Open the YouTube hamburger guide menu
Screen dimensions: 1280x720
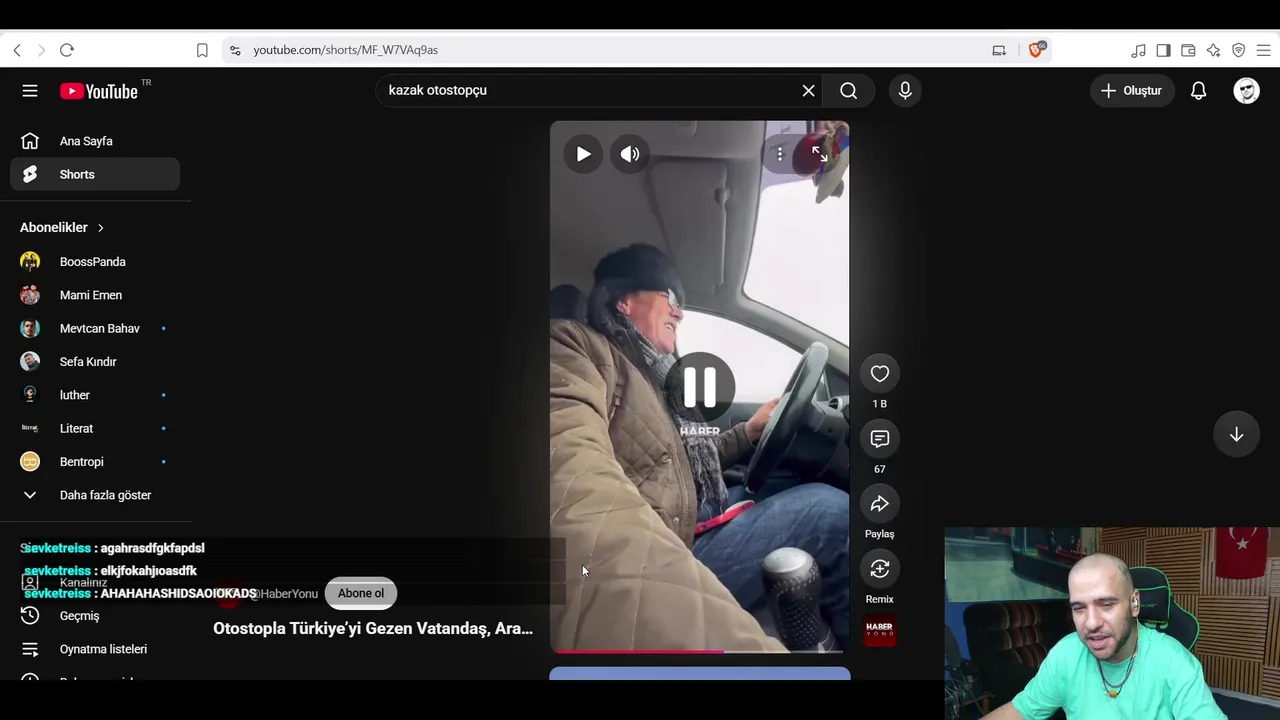(x=30, y=91)
